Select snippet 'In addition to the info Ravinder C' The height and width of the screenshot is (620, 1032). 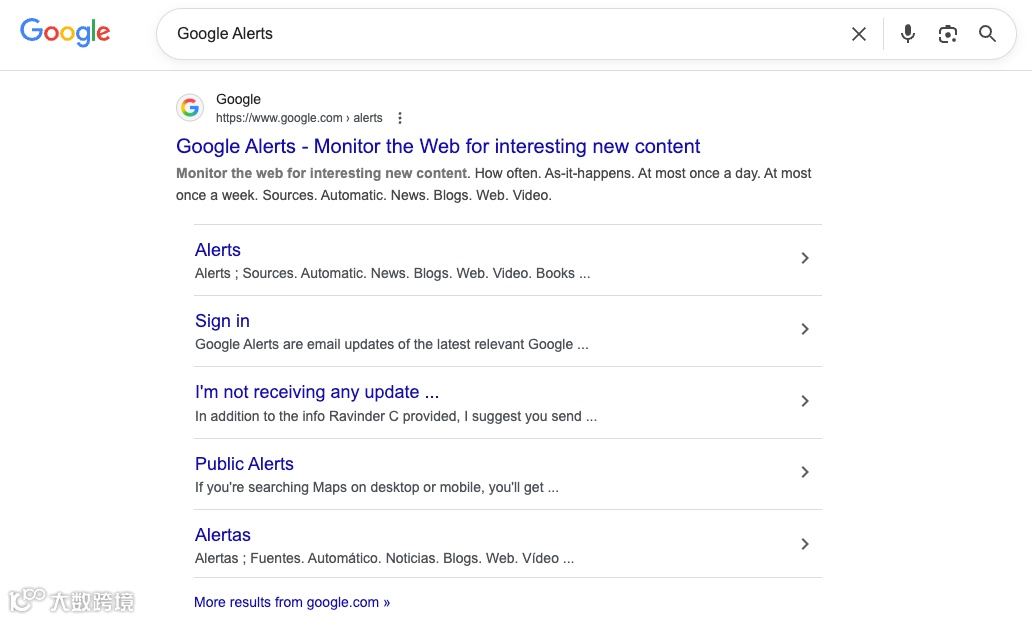pos(396,416)
